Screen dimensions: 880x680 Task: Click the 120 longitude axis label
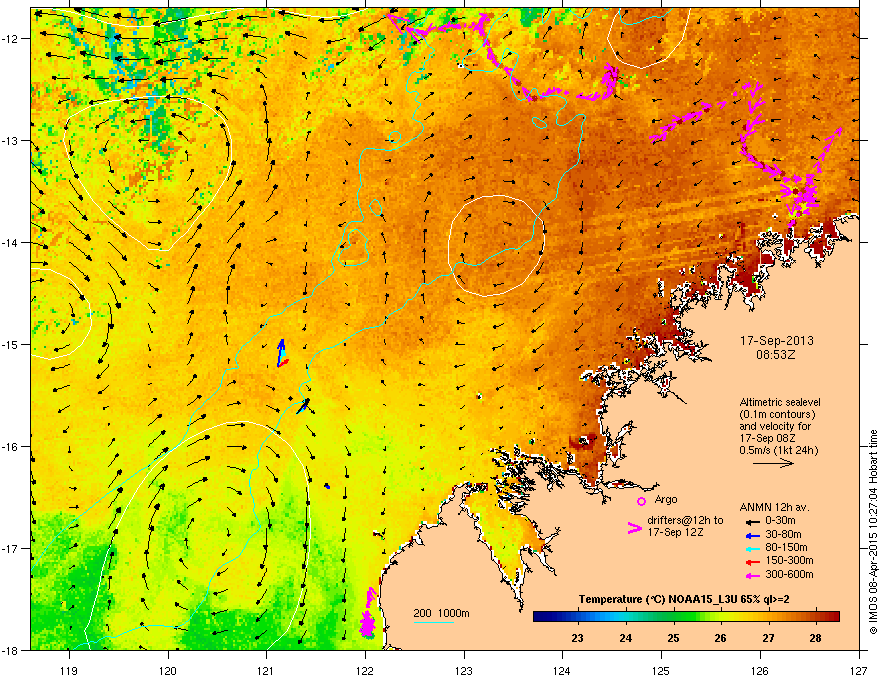168,670
